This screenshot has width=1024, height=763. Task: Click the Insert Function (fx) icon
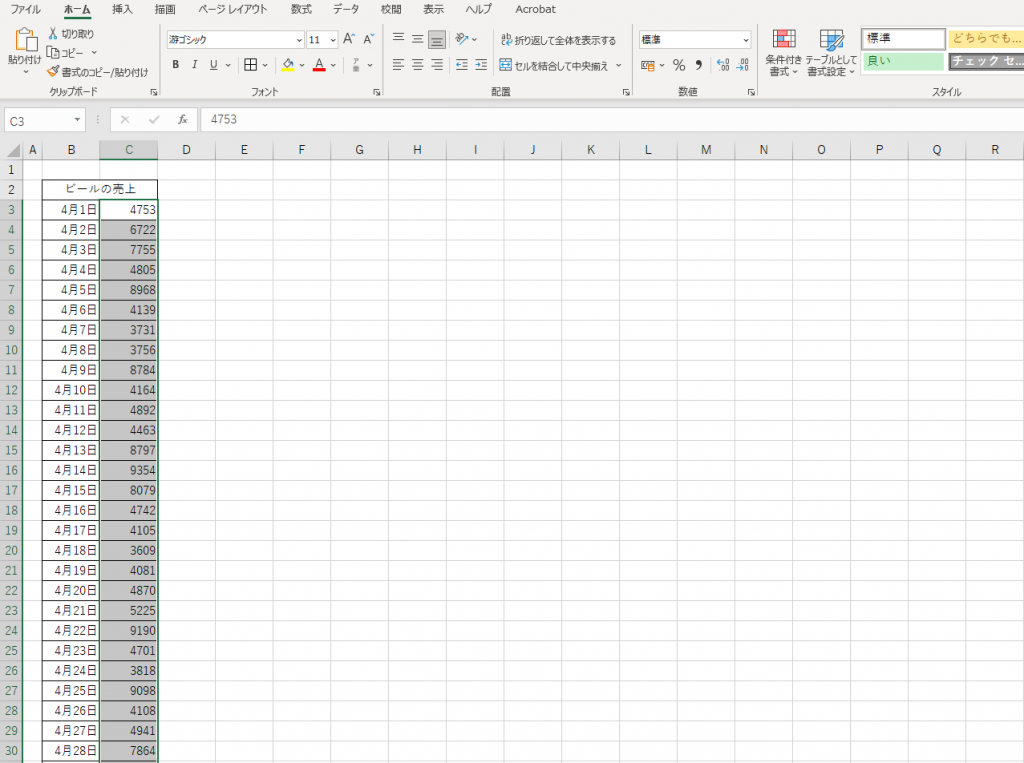coord(183,120)
